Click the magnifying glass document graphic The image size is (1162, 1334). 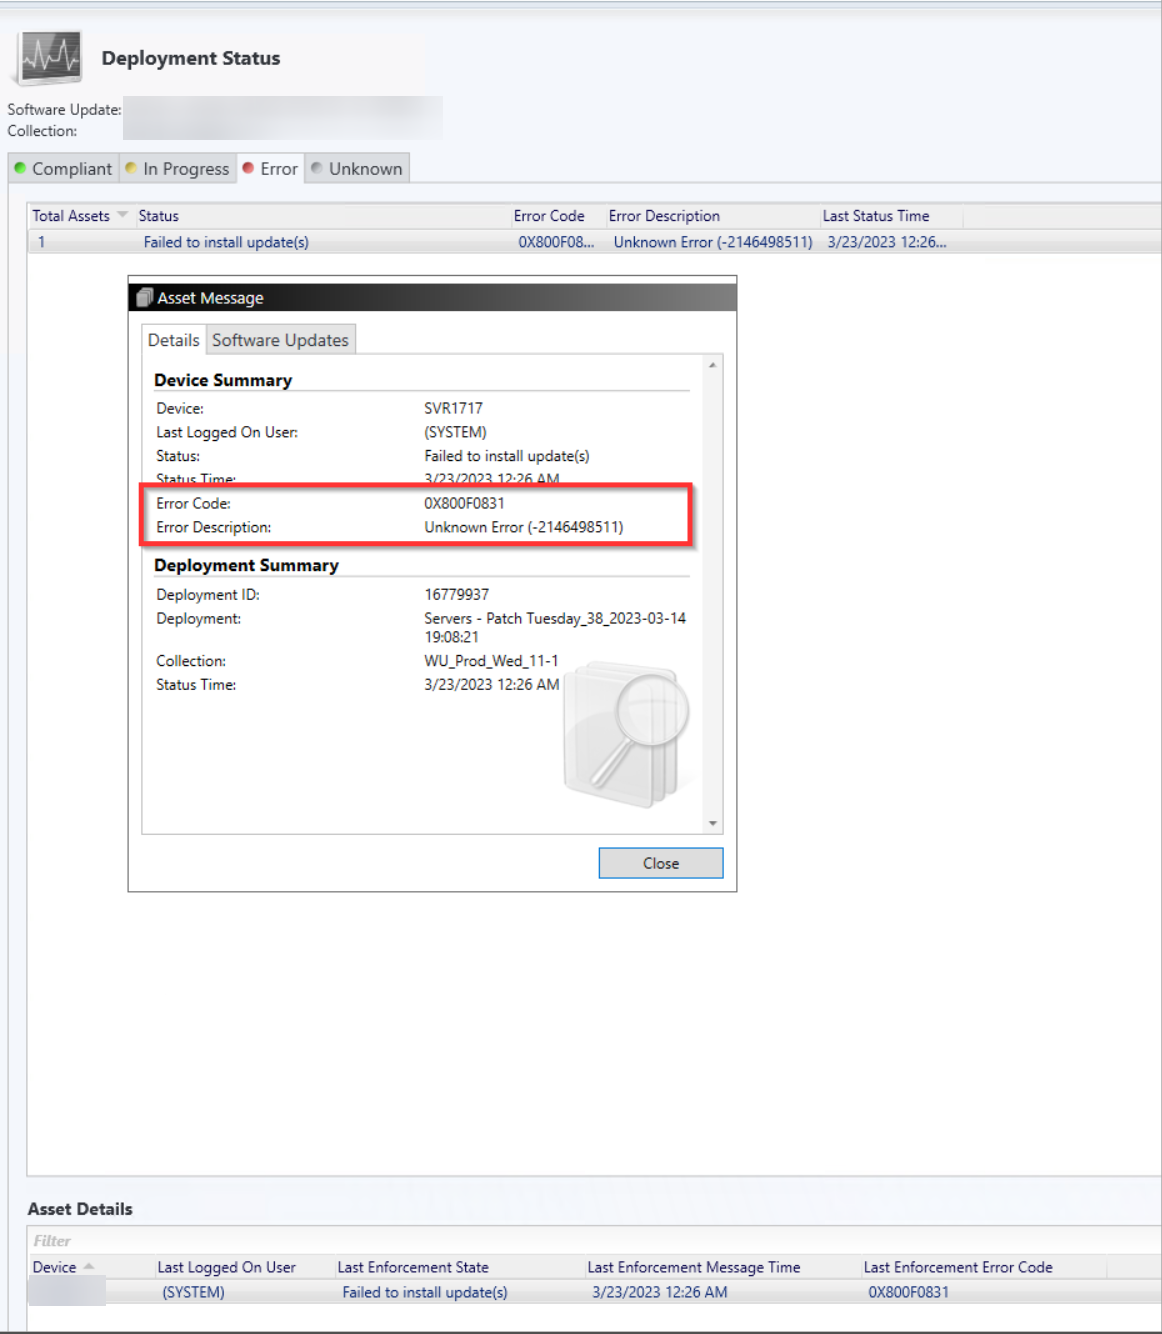click(x=627, y=735)
